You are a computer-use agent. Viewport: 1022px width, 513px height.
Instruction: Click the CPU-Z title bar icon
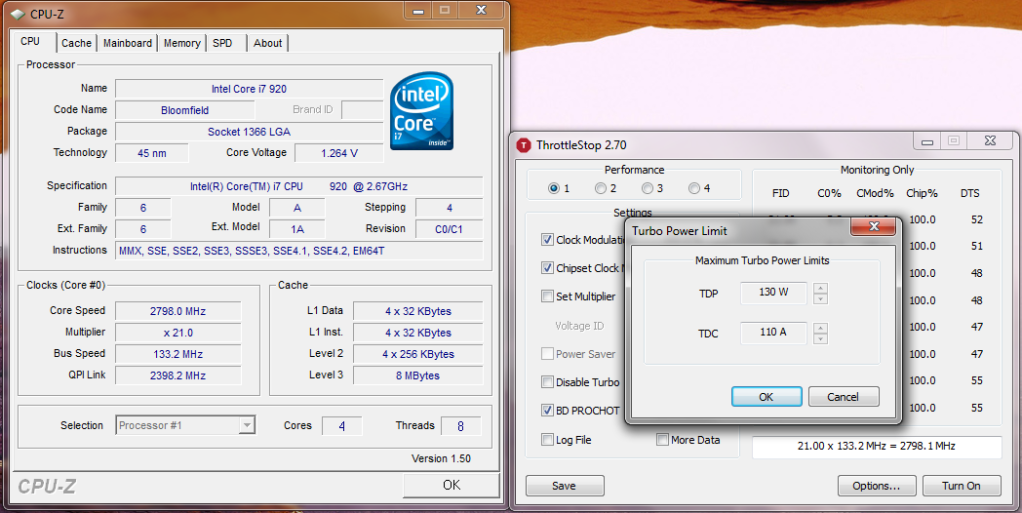pyautogui.click(x=18, y=13)
